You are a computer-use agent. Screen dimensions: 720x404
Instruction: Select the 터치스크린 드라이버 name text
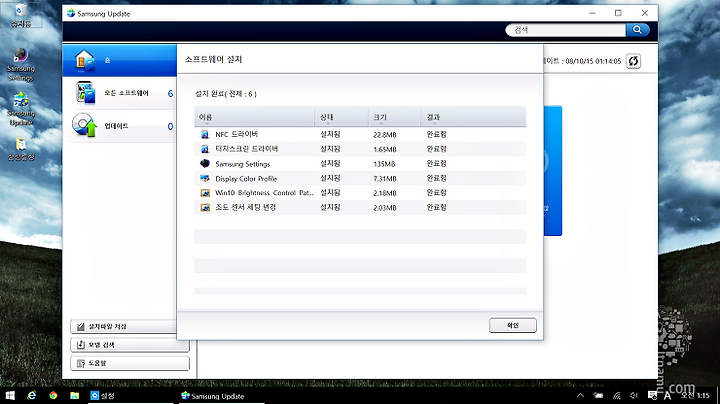(247, 149)
